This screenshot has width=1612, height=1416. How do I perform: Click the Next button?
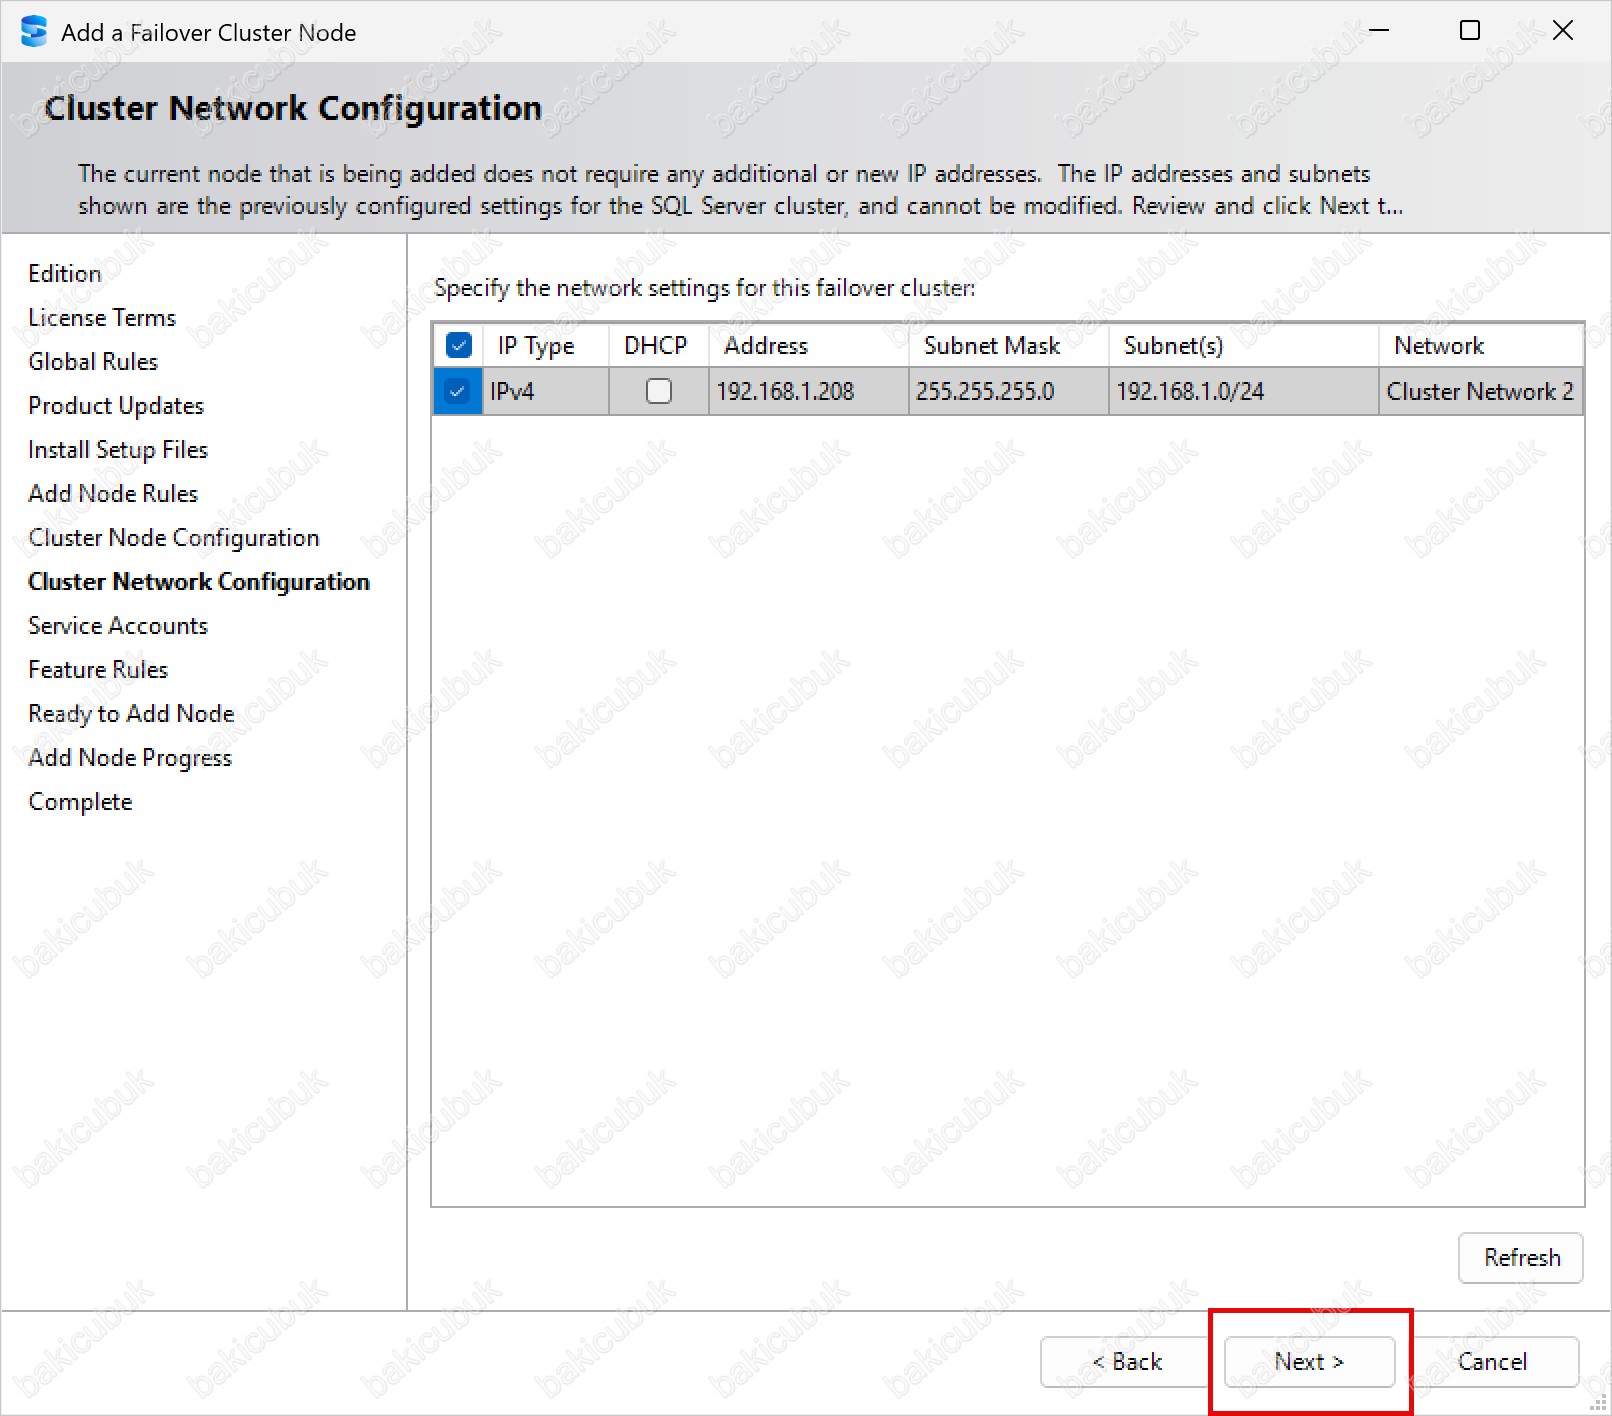(x=1308, y=1361)
